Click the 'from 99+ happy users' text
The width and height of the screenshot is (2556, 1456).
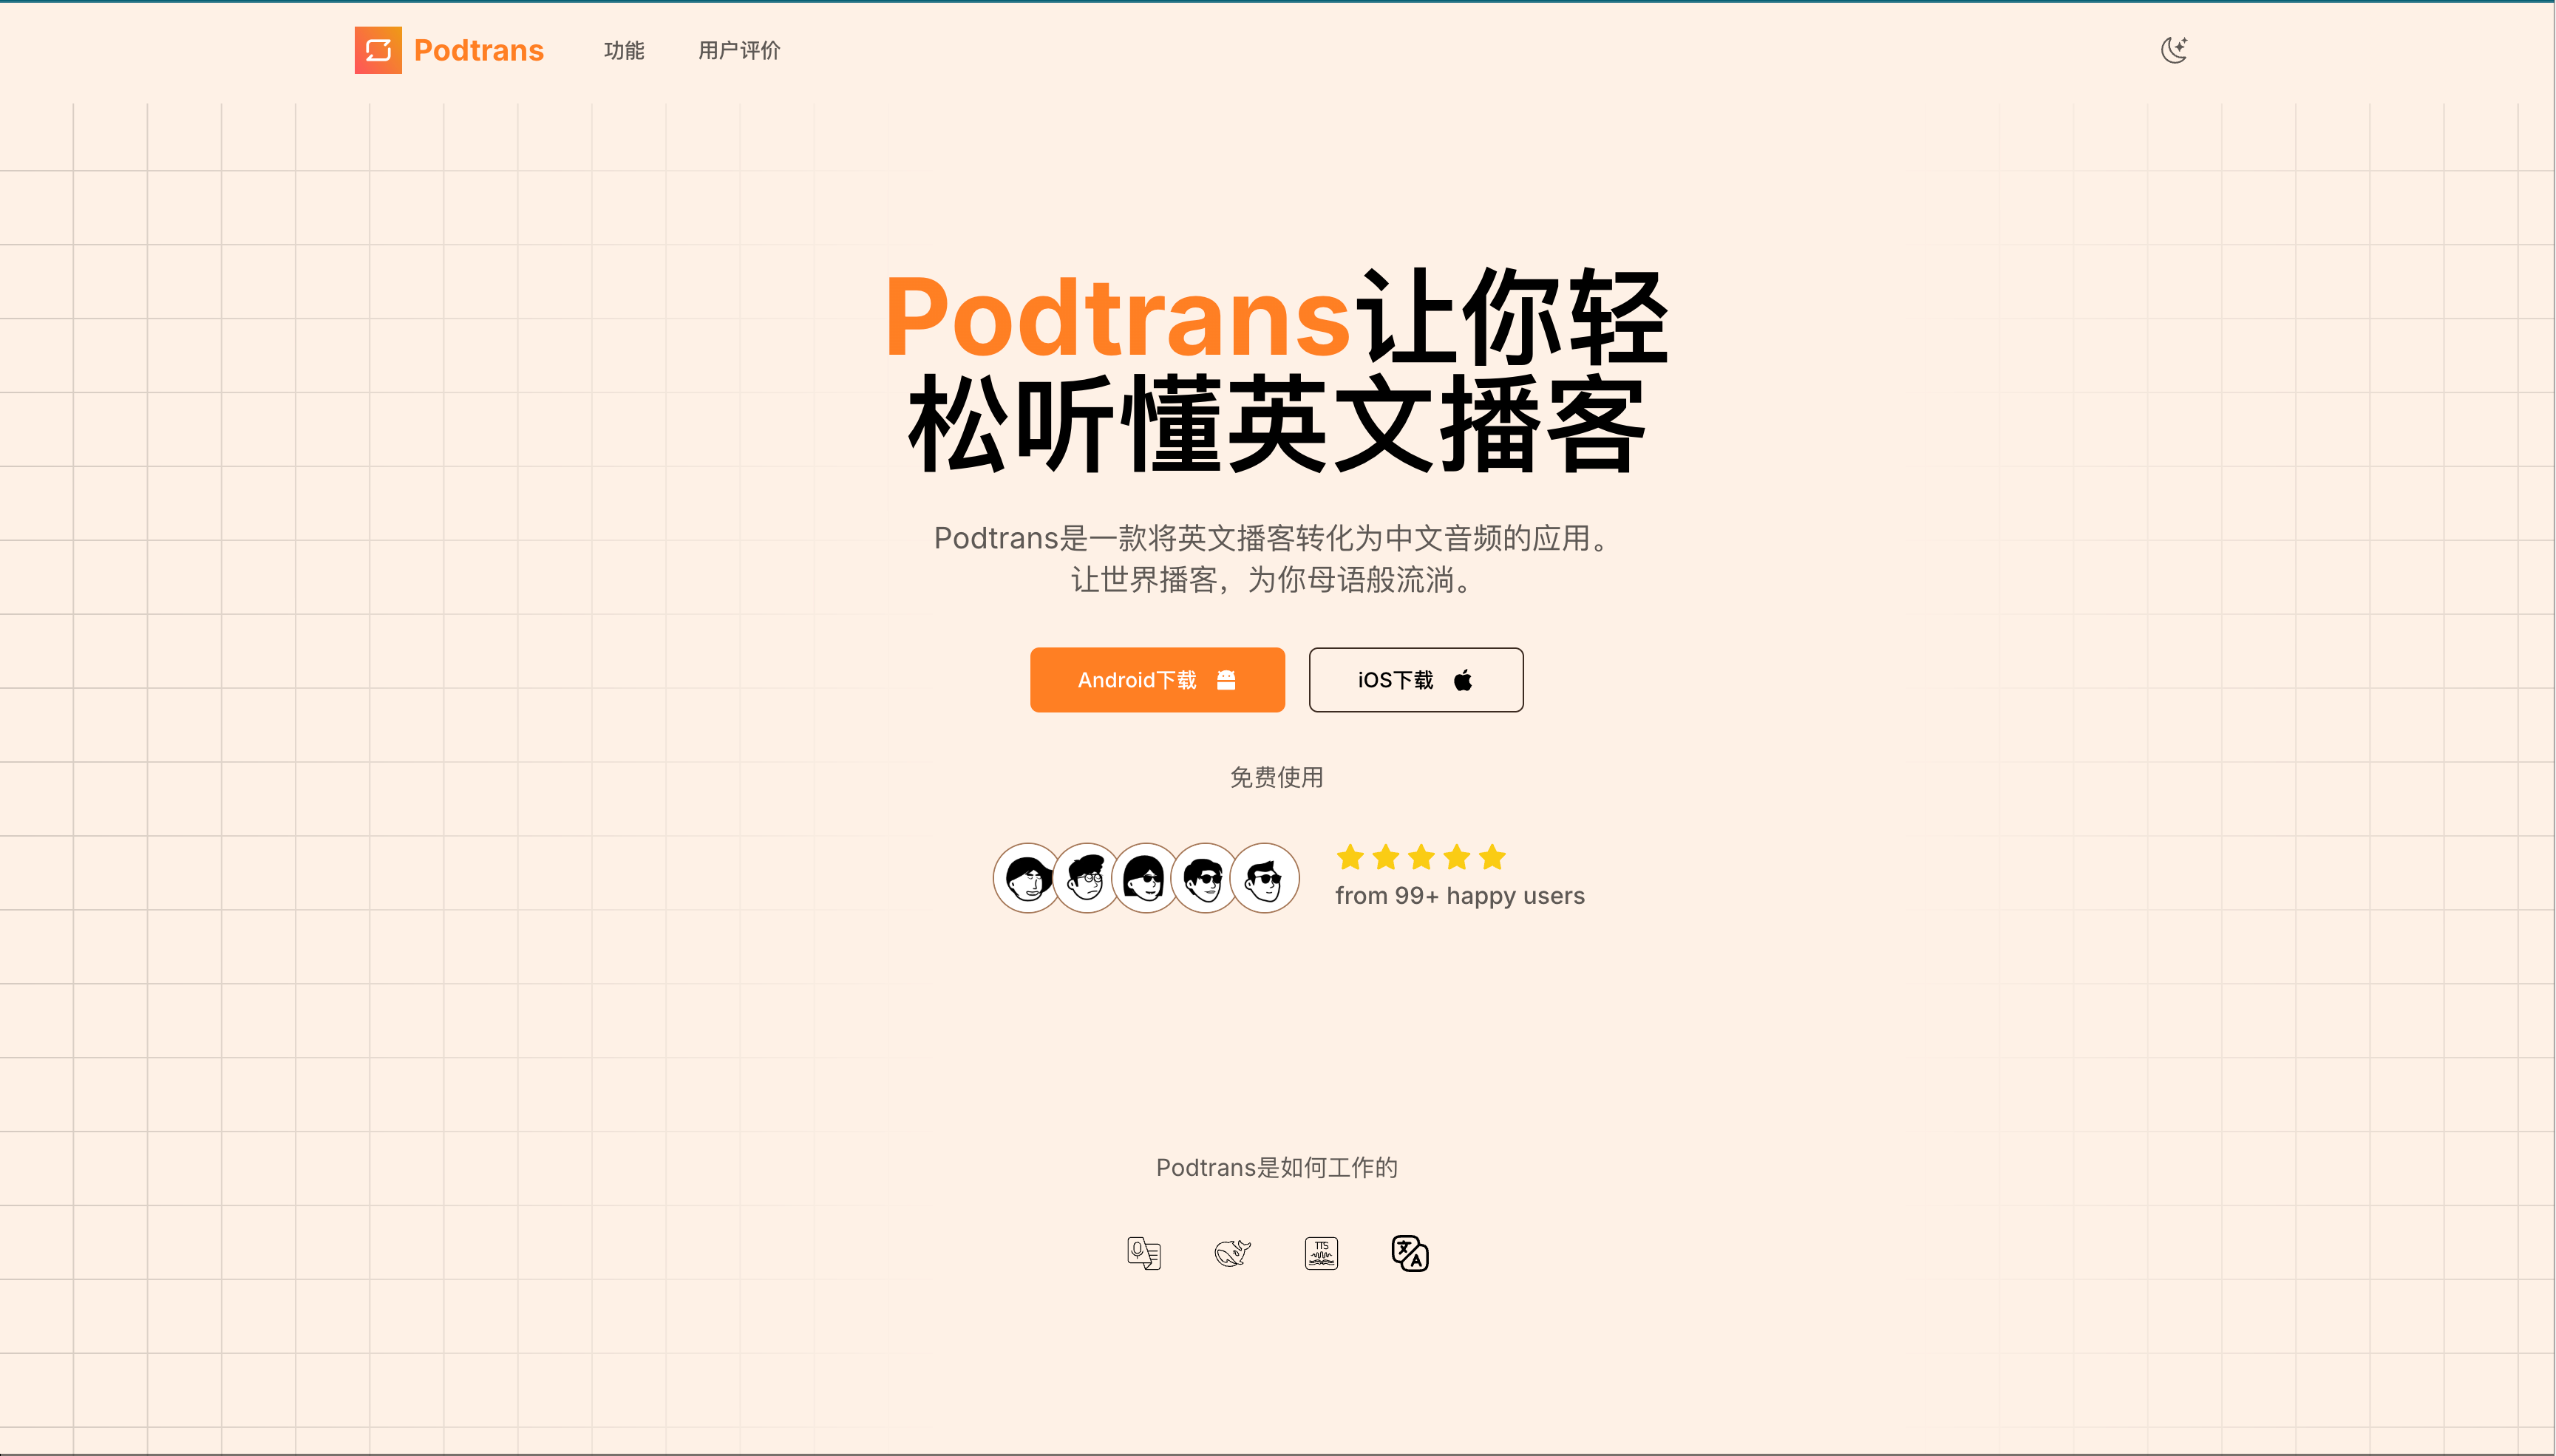point(1460,896)
